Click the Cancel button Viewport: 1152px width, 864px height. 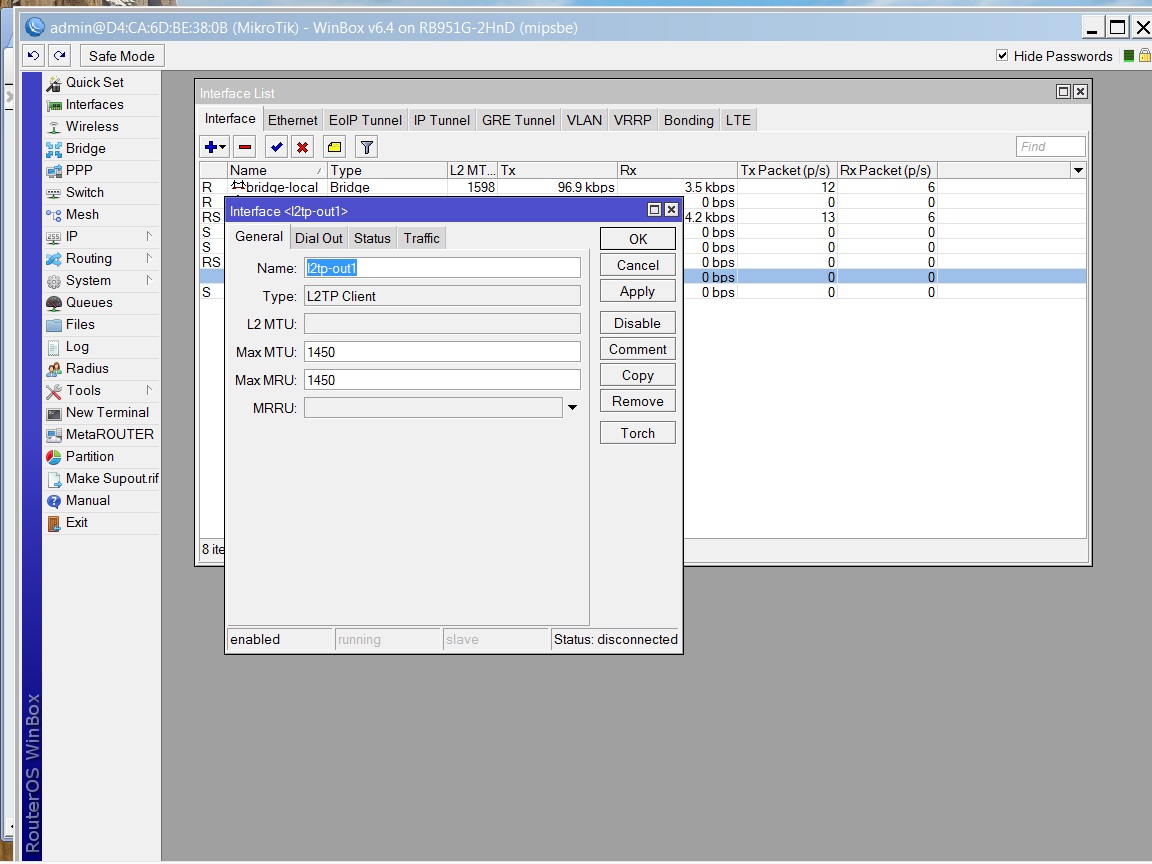coord(638,265)
